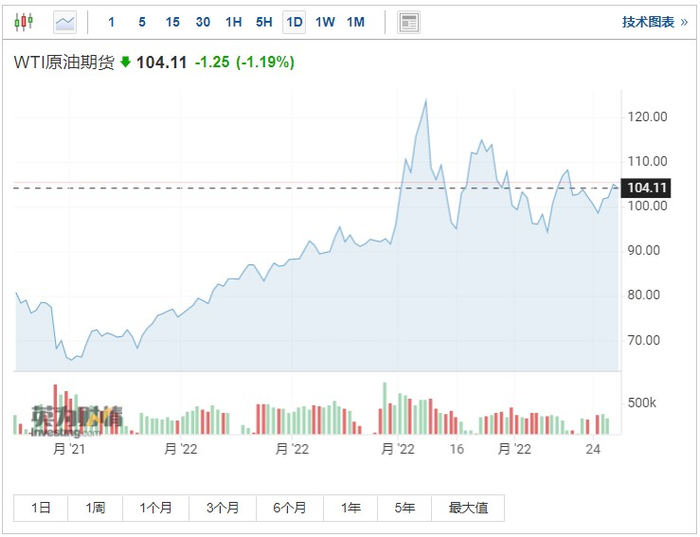Select the 1H interval
The width and height of the screenshot is (700, 537).
point(233,22)
